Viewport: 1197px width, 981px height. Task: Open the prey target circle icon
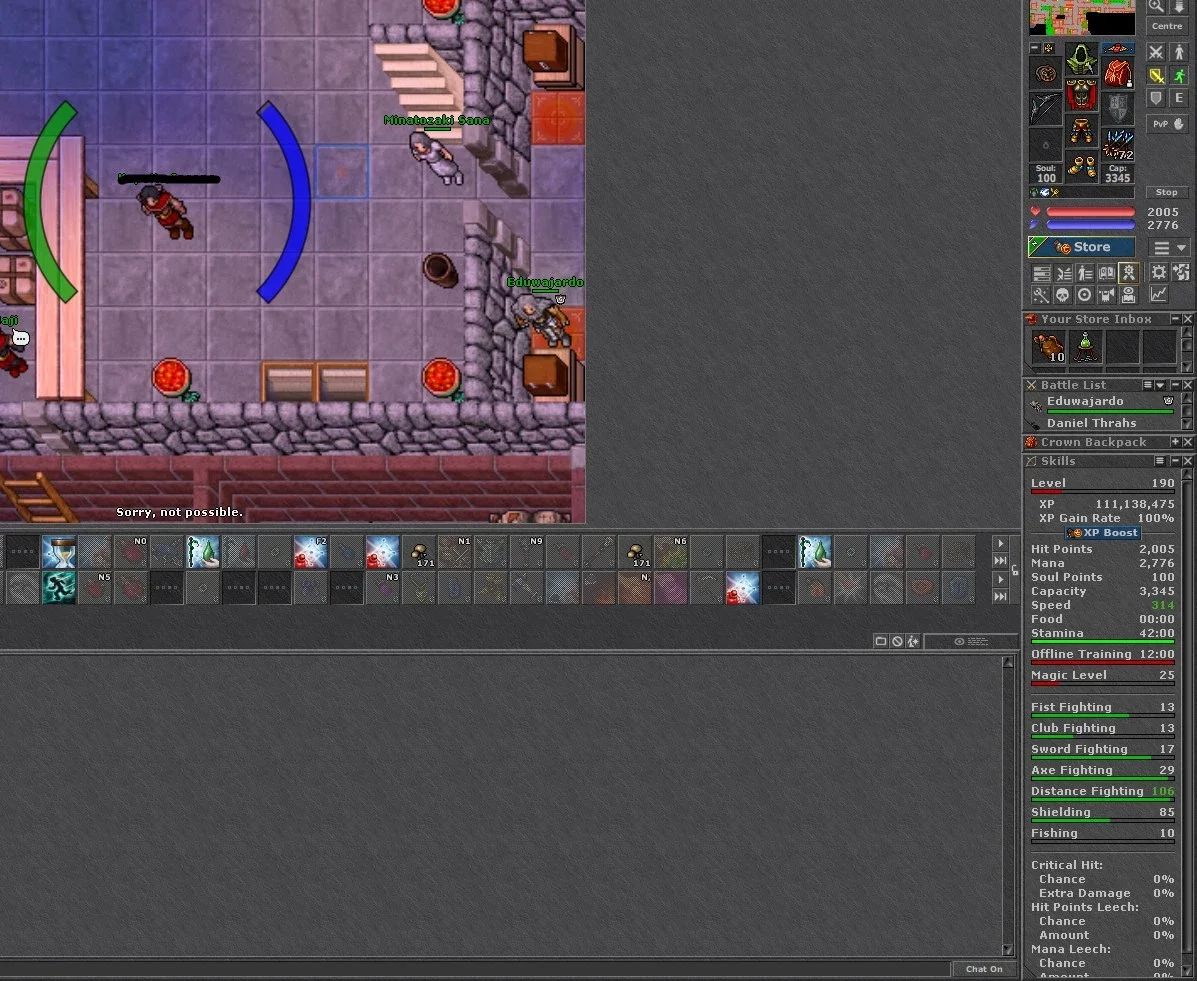pos(1085,295)
